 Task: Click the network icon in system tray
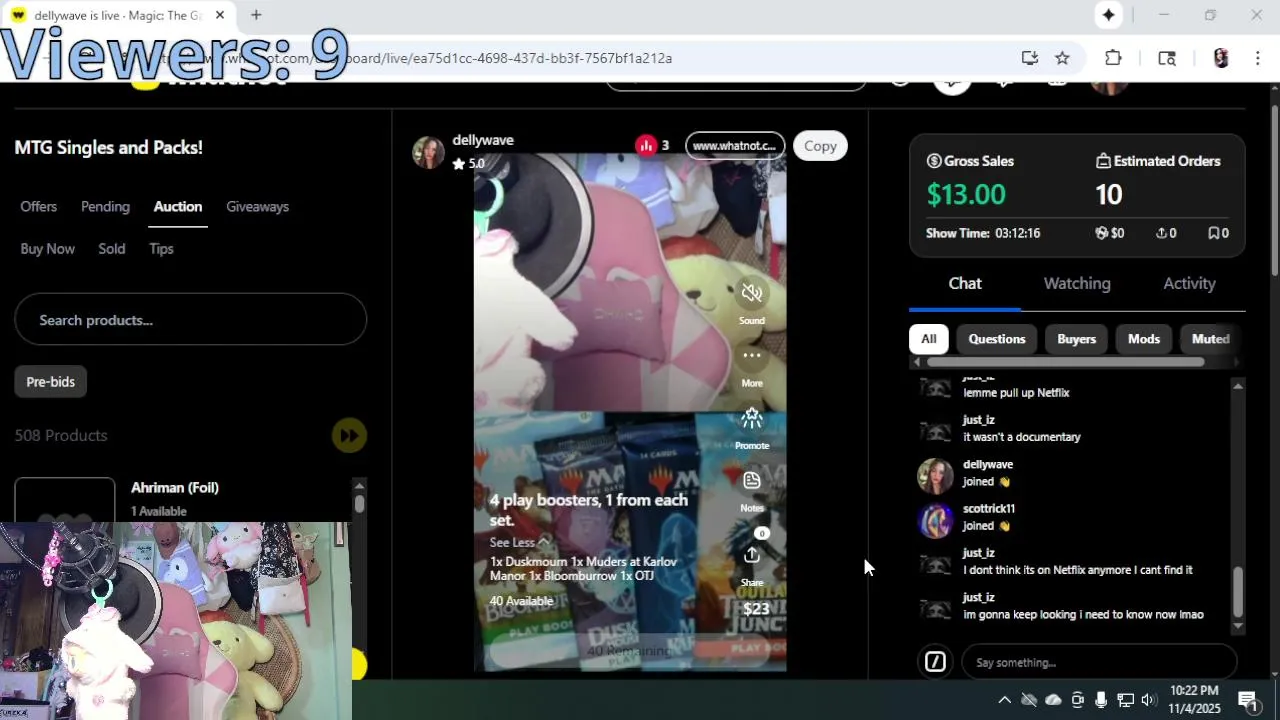click(1125, 700)
